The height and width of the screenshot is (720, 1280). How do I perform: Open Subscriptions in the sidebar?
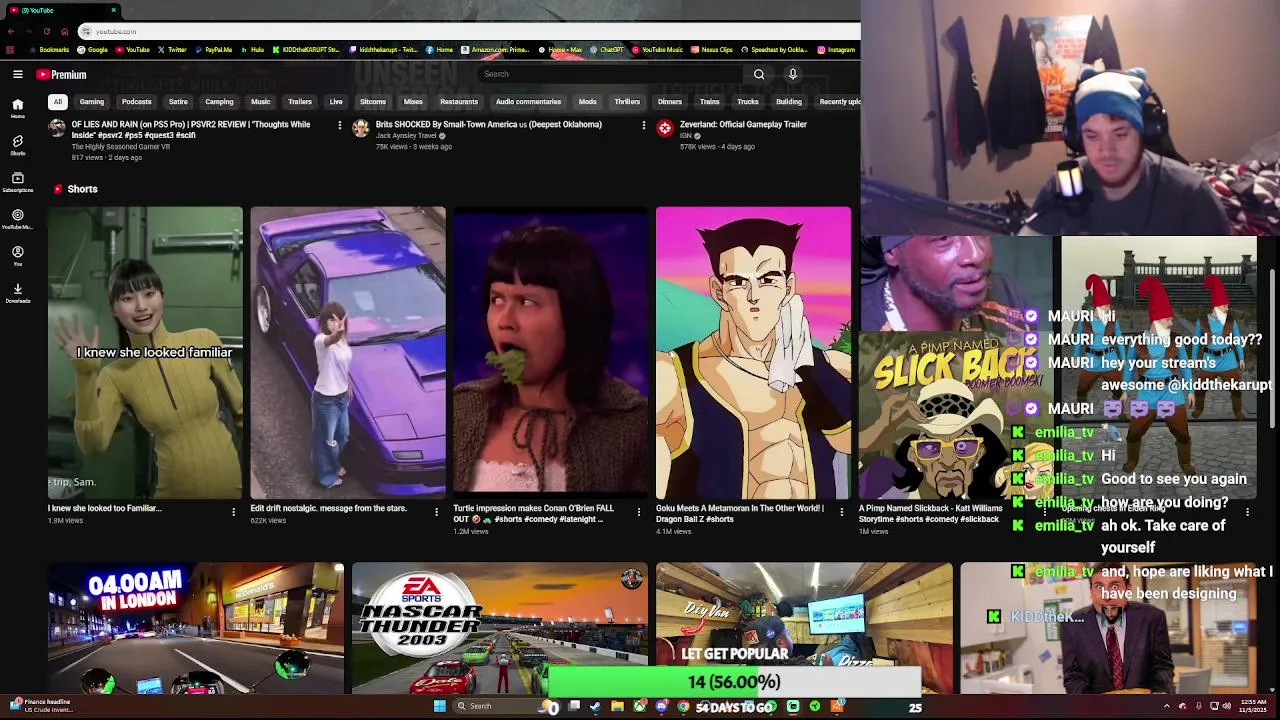[17, 182]
